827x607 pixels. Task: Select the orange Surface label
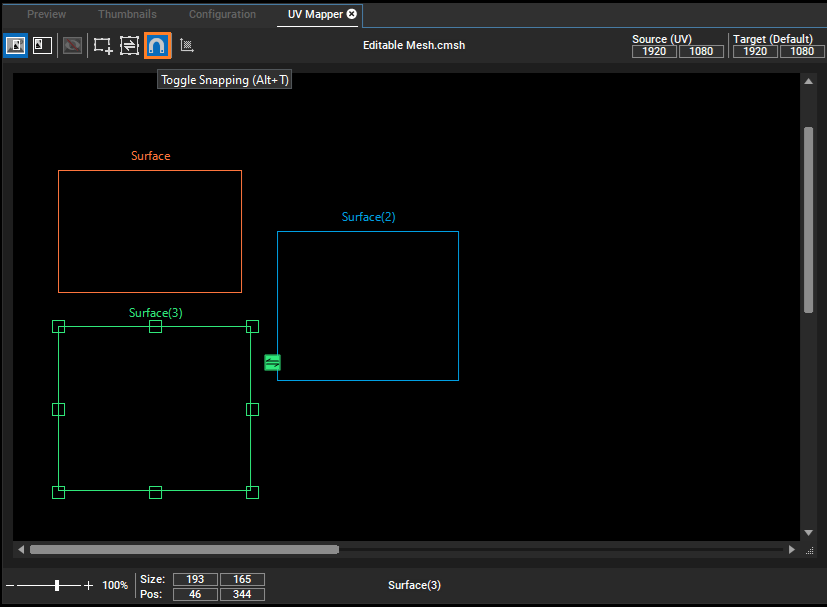[x=150, y=156]
